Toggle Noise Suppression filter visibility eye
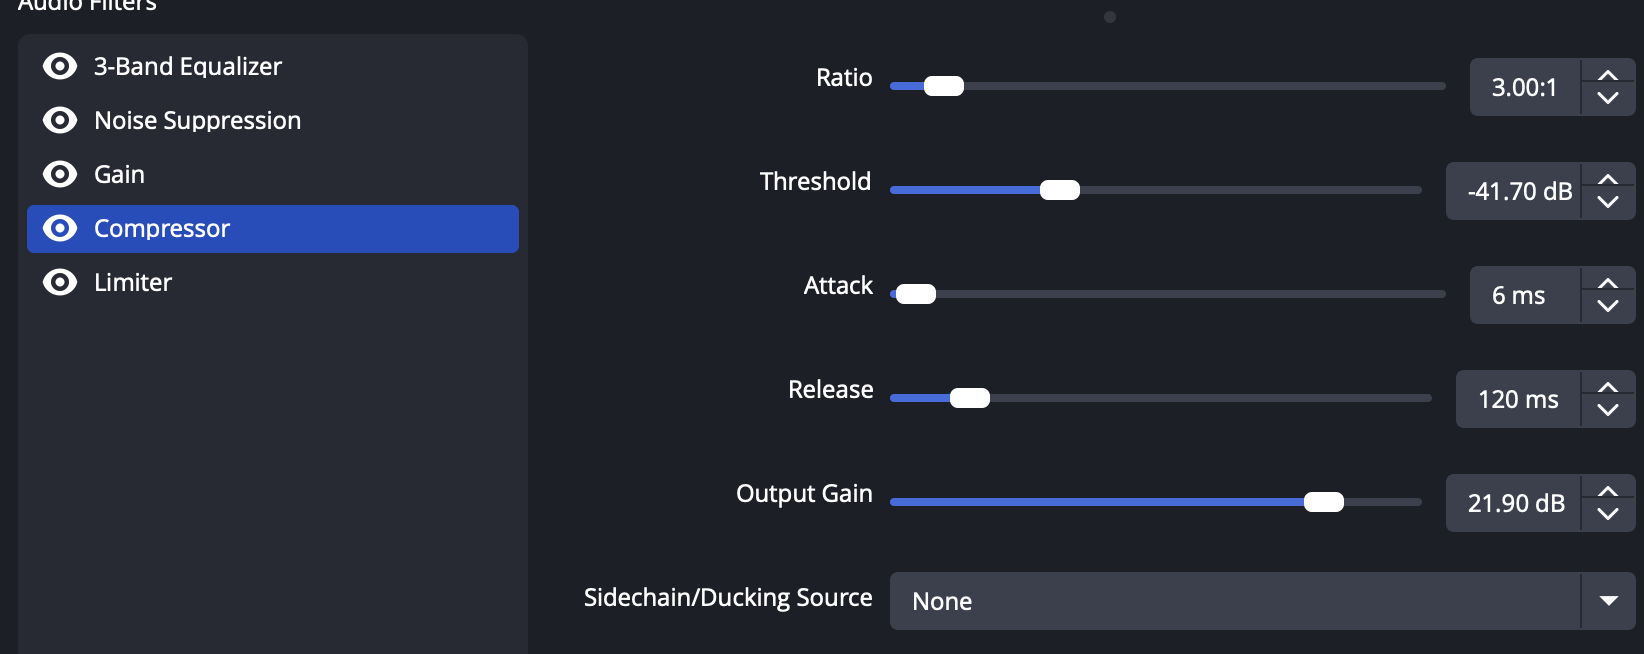Screen dimensions: 1644x654 click(x=60, y=120)
